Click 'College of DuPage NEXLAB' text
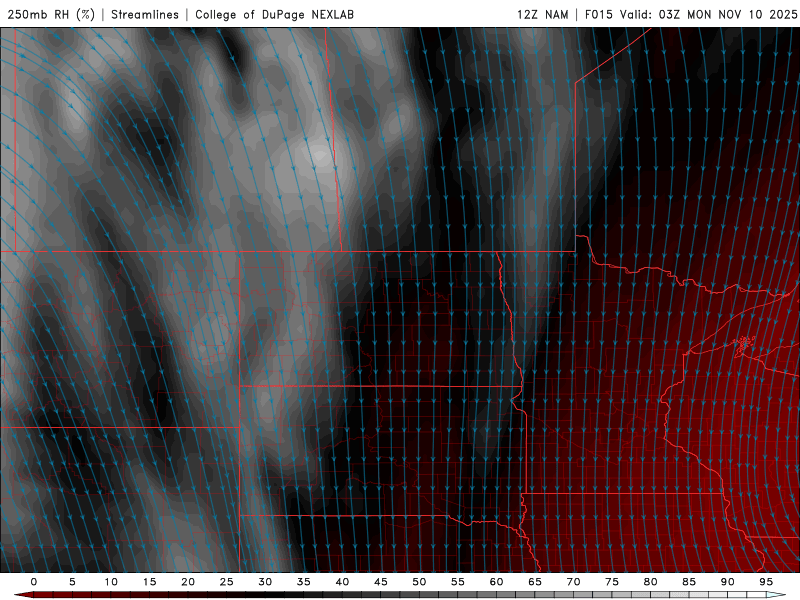 coord(274,14)
